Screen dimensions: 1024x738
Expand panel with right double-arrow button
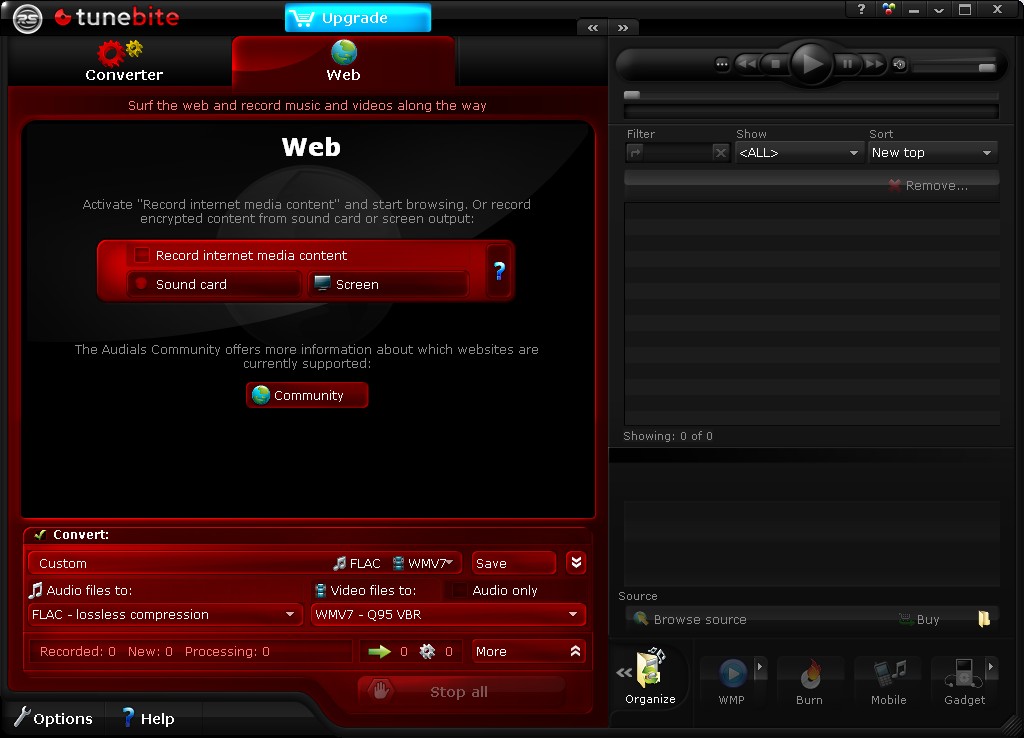(x=623, y=27)
